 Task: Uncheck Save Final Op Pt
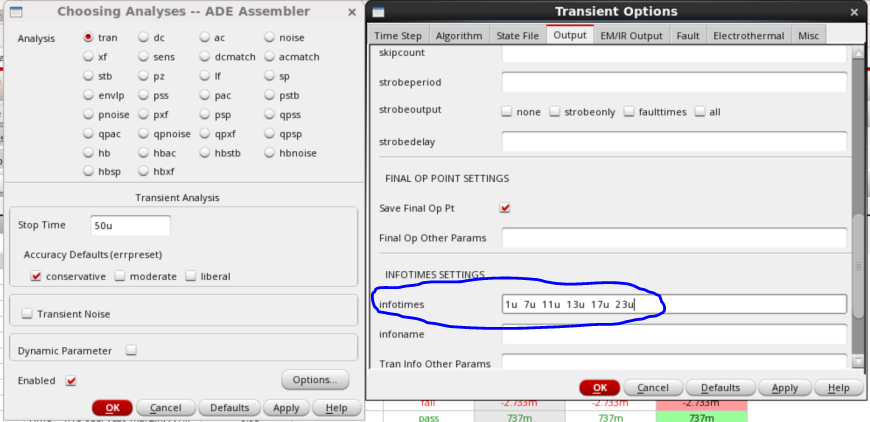click(x=505, y=208)
